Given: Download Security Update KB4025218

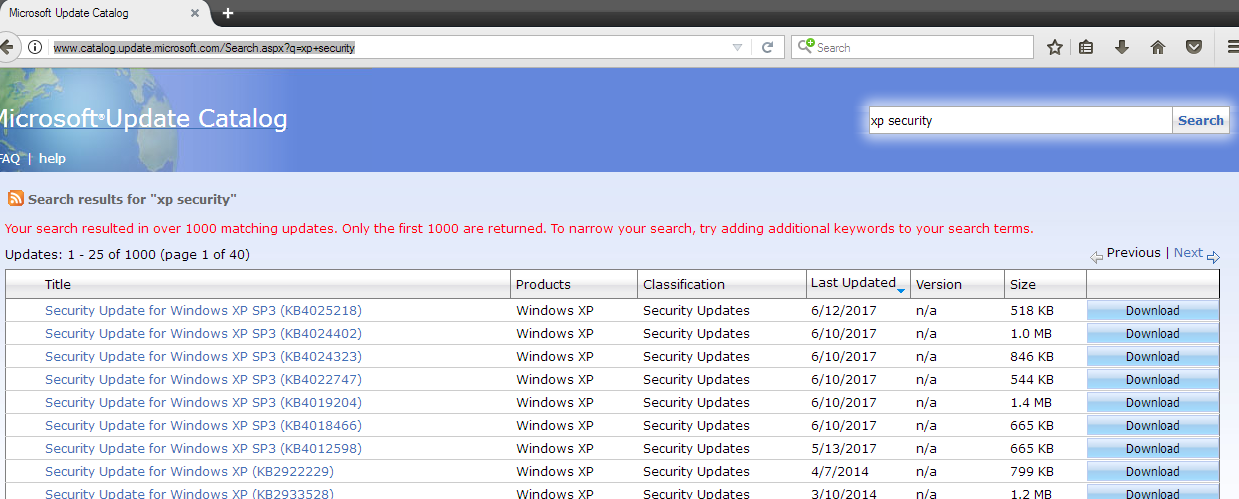Looking at the screenshot, I should point(1152,311).
